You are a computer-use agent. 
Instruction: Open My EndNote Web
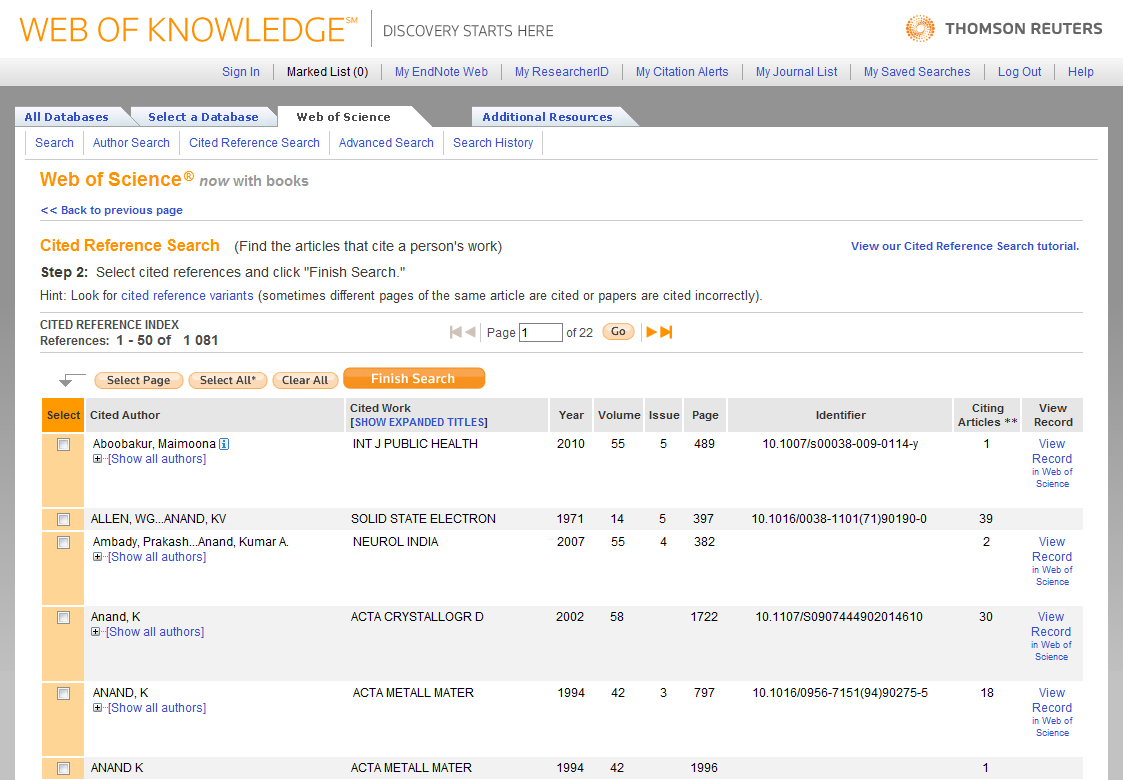[441, 72]
